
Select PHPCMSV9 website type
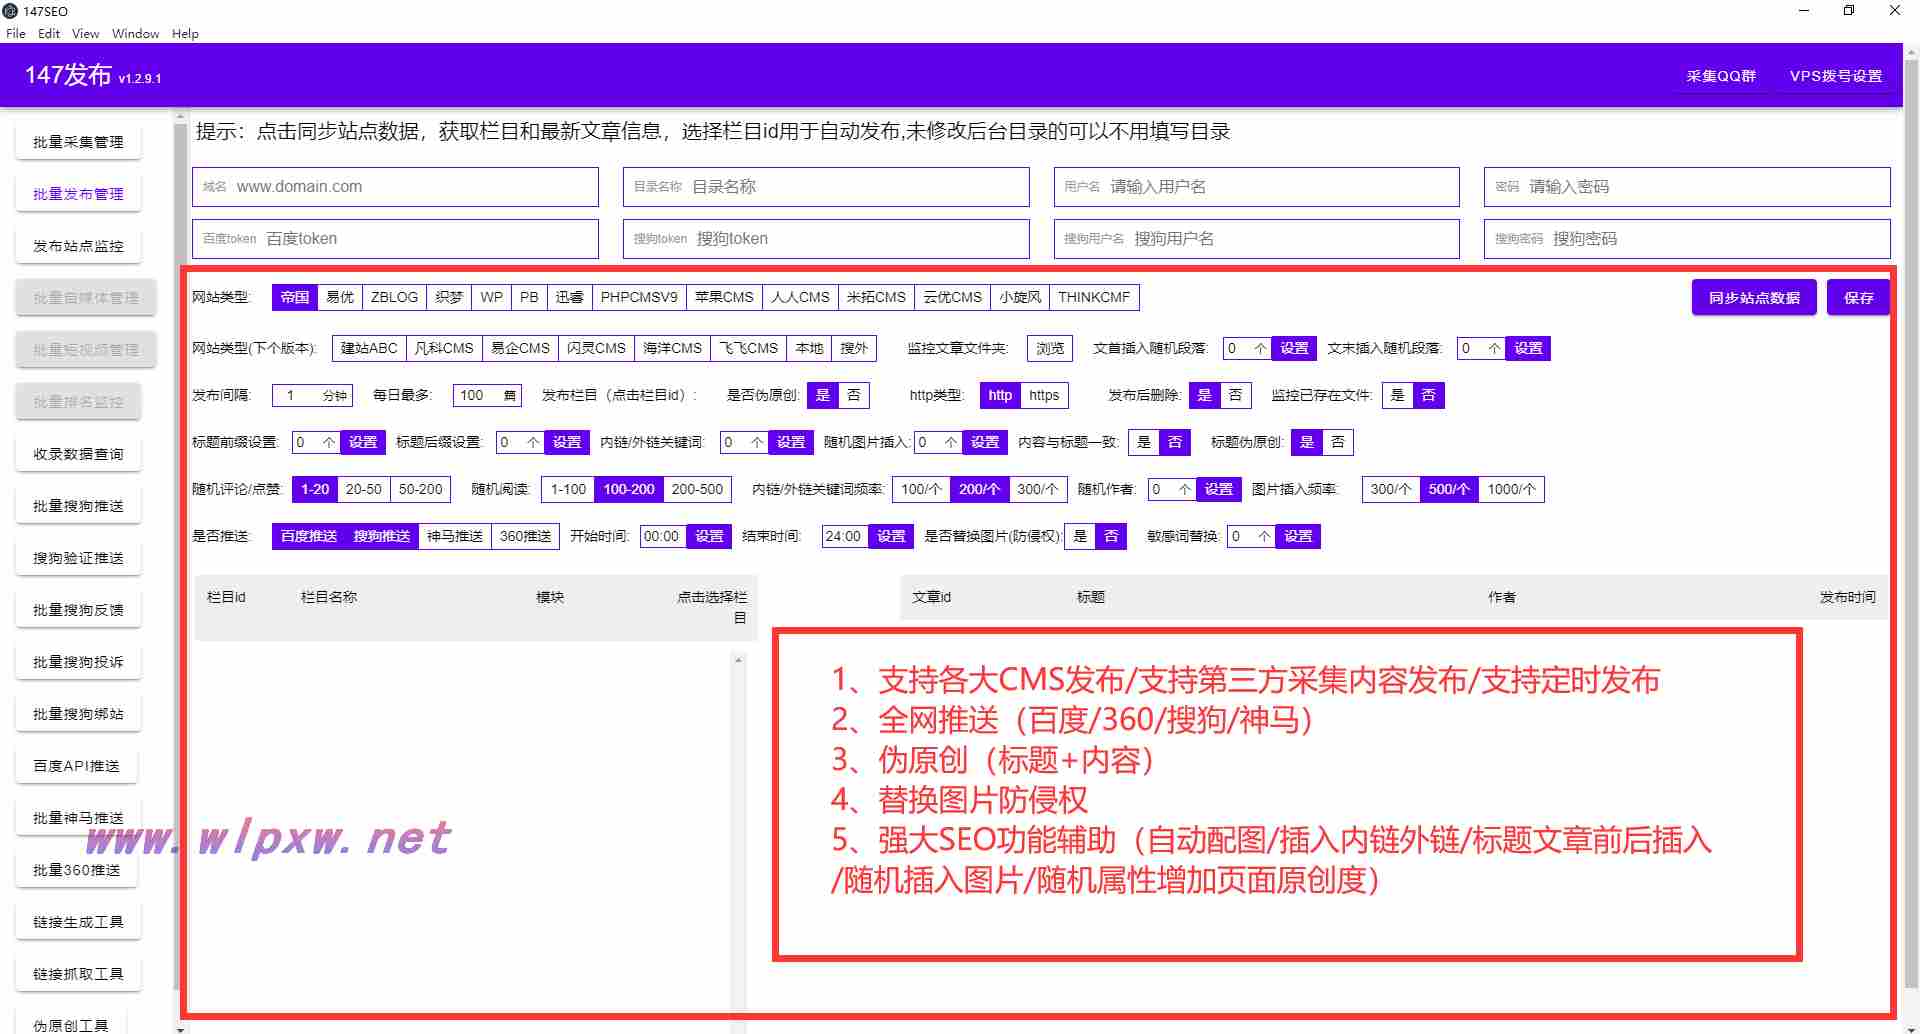pos(639,297)
